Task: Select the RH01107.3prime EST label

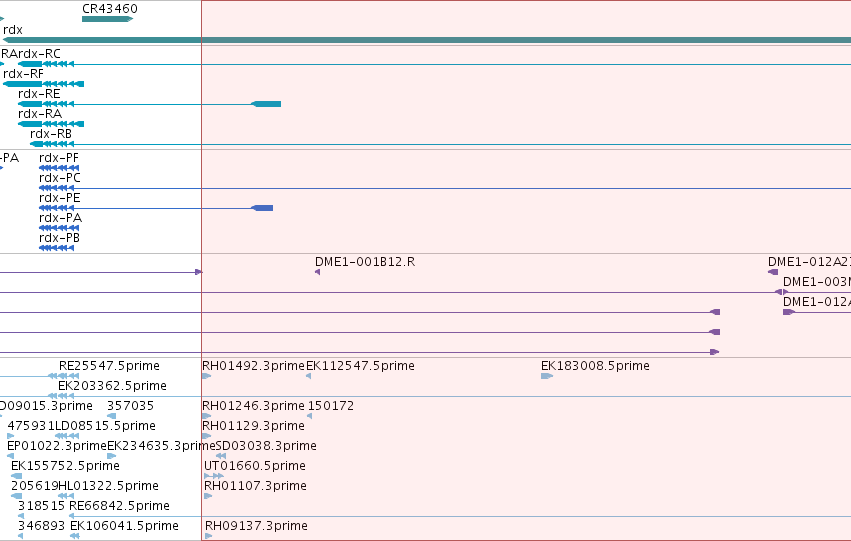Action: pos(256,486)
